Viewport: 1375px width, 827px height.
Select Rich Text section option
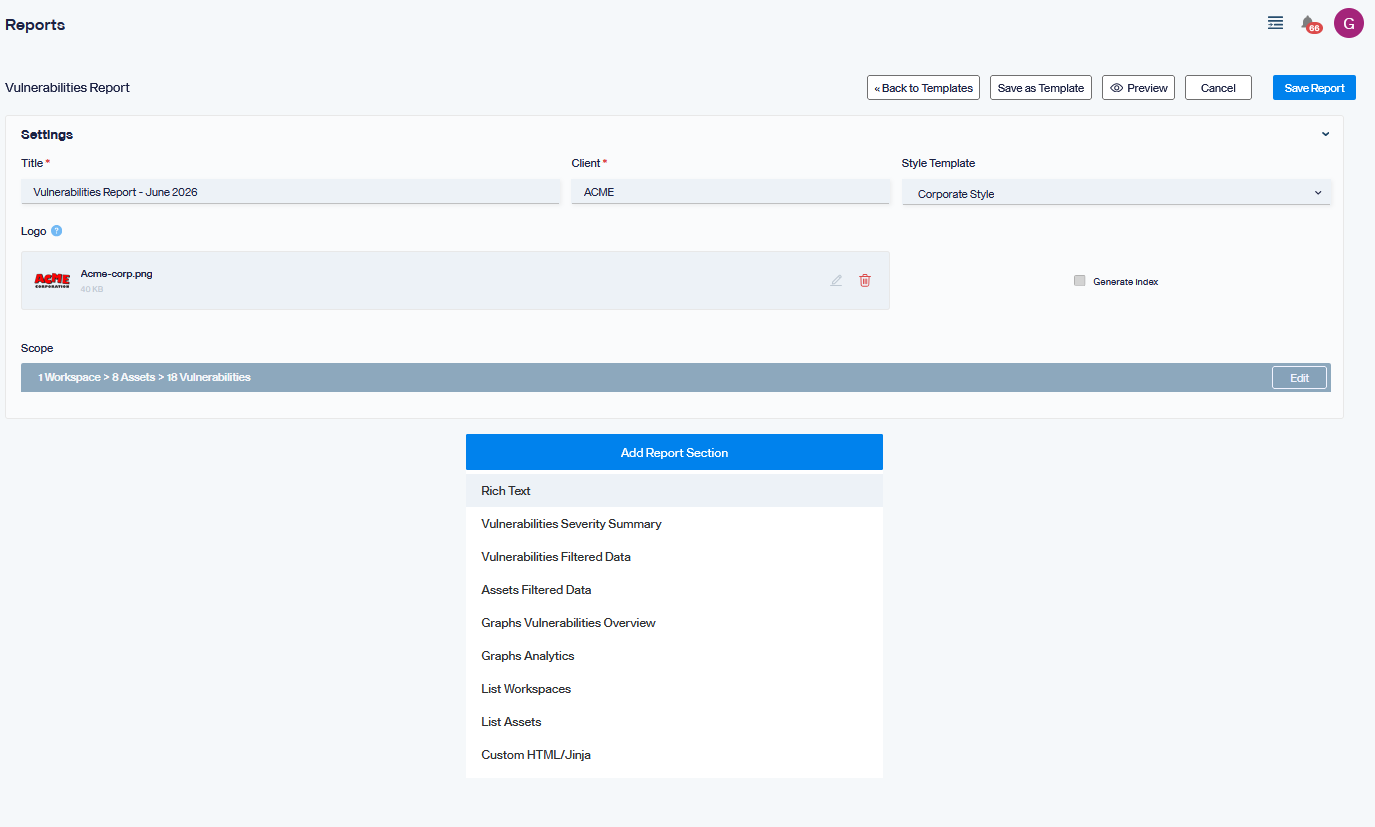pyautogui.click(x=674, y=491)
